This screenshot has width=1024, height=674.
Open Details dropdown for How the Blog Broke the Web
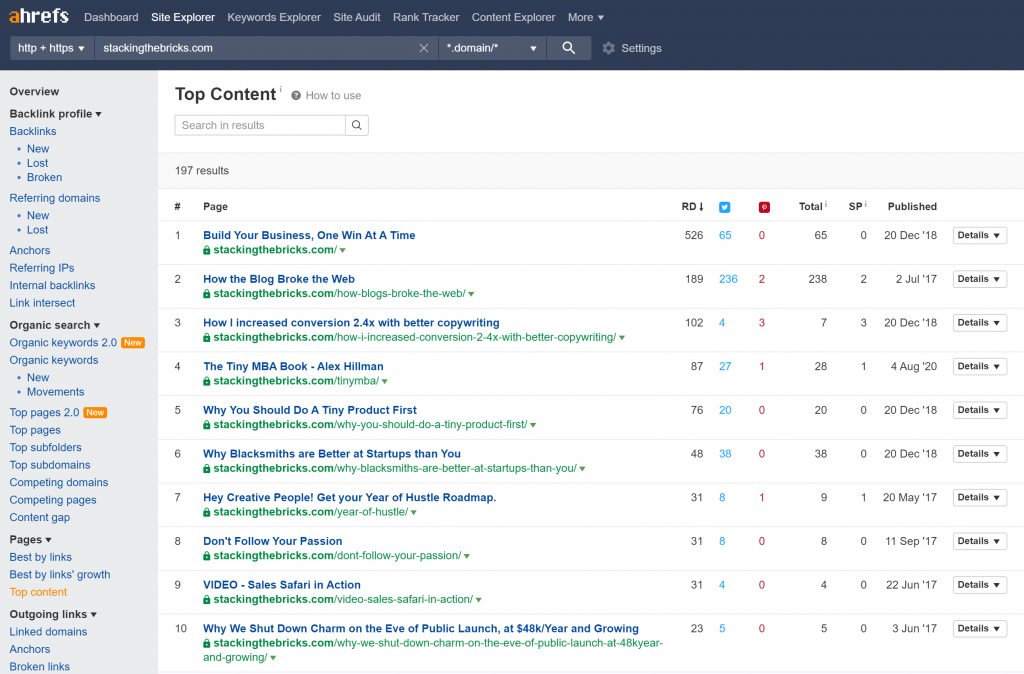(x=980, y=279)
